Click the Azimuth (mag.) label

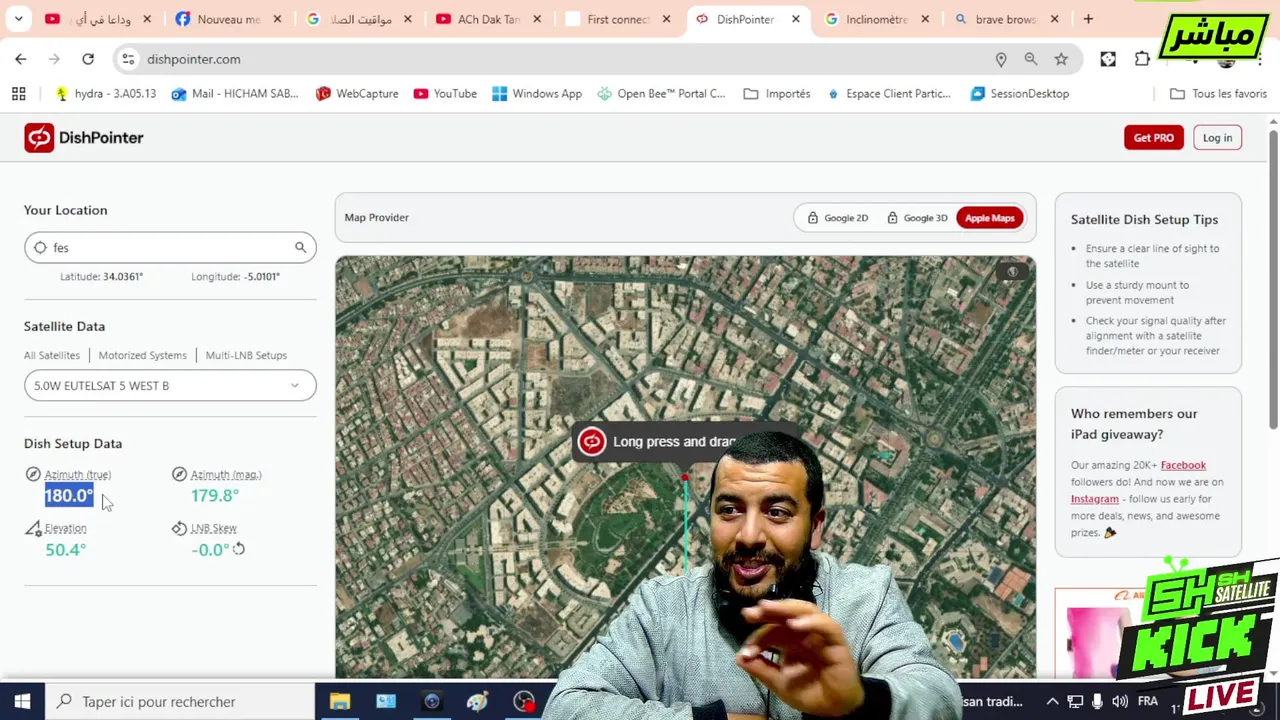coord(226,475)
